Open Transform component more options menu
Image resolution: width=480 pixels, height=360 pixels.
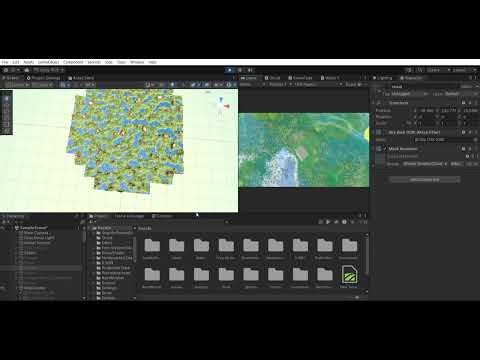click(476, 103)
